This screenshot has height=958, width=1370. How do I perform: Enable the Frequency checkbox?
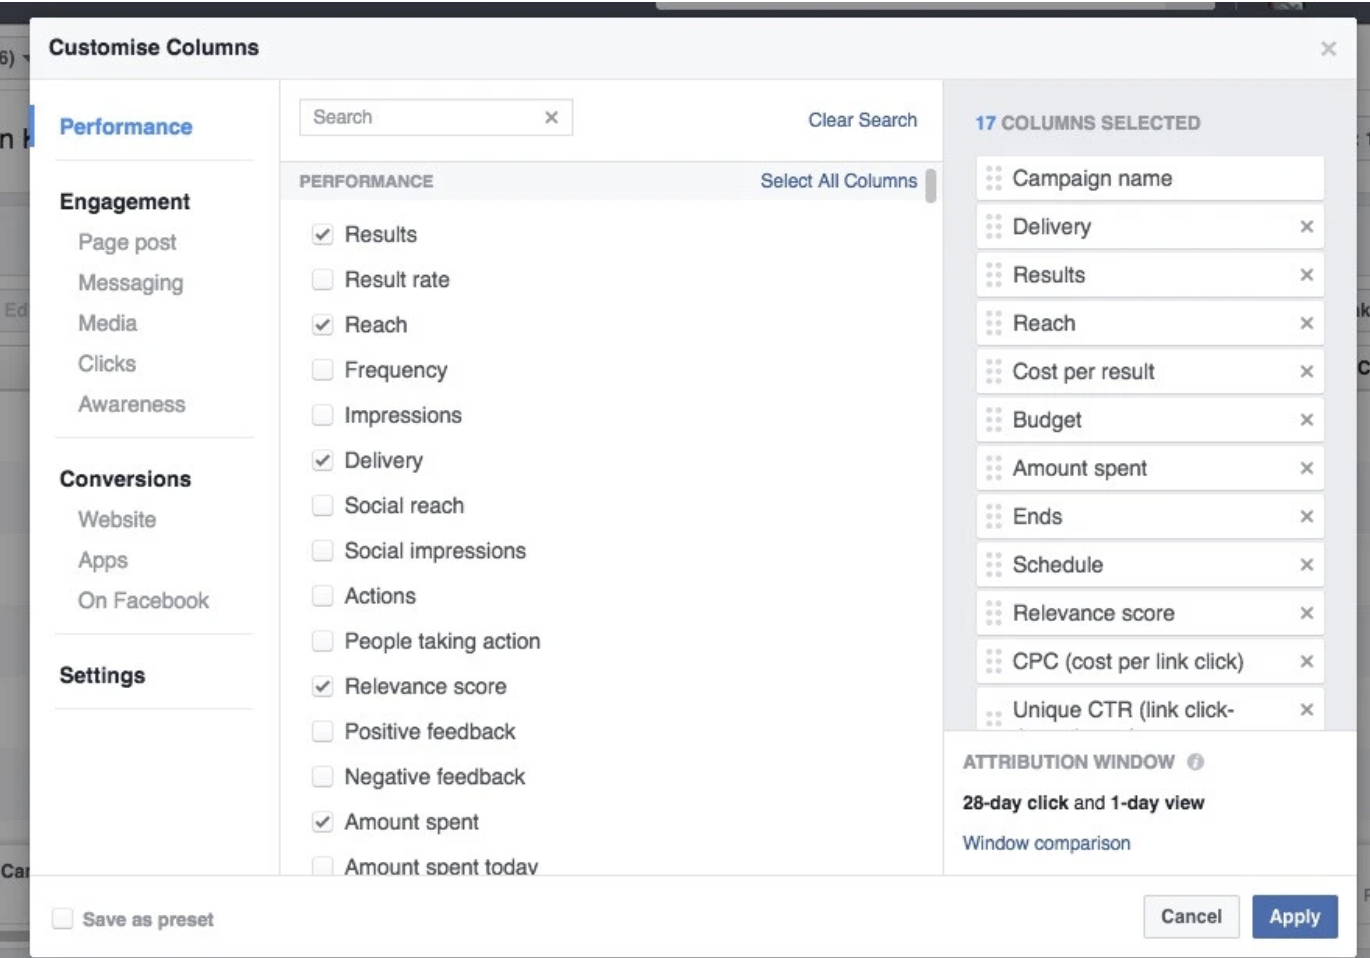(x=322, y=370)
